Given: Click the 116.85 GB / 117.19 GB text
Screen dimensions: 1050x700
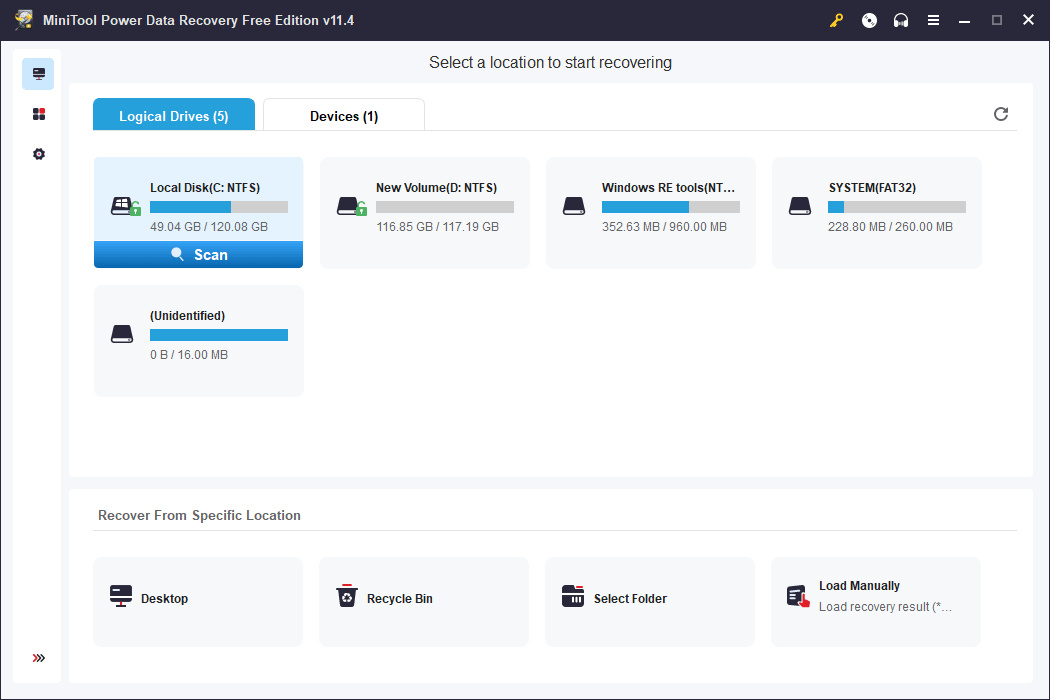Looking at the screenshot, I should [x=437, y=226].
